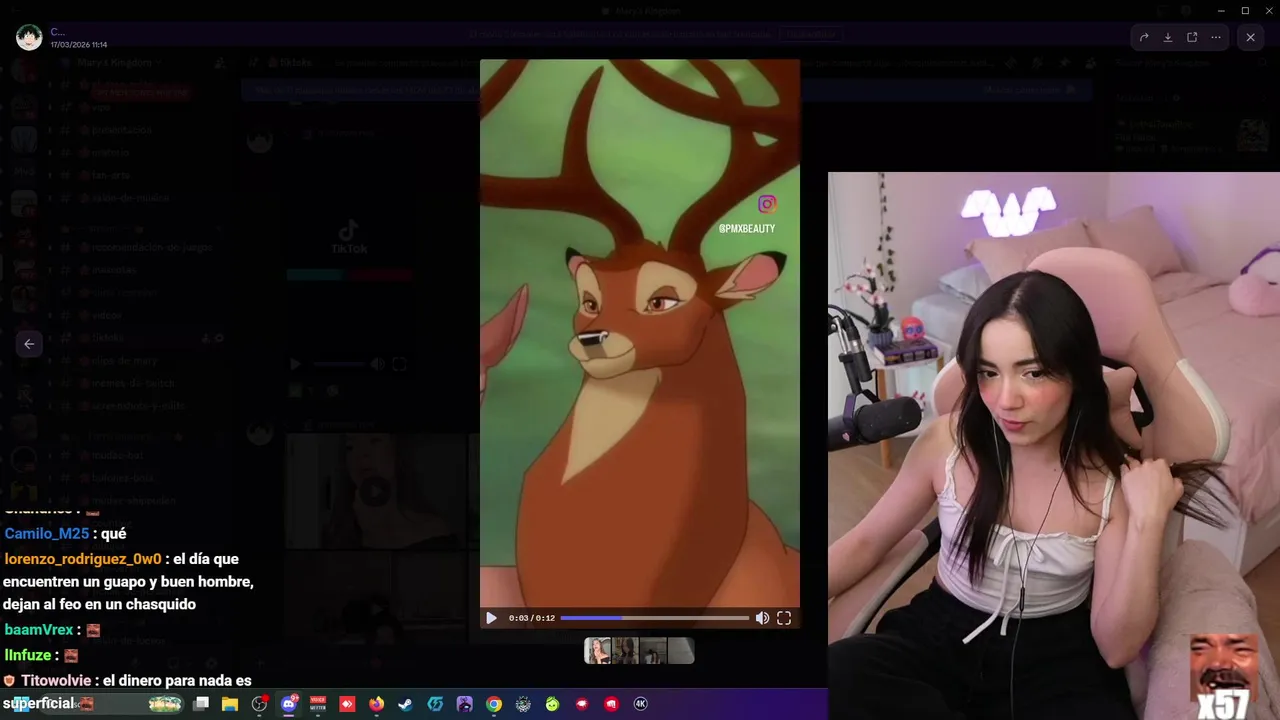Select the second thumbnail in the media strip
This screenshot has height=720, width=1280.
[x=625, y=651]
